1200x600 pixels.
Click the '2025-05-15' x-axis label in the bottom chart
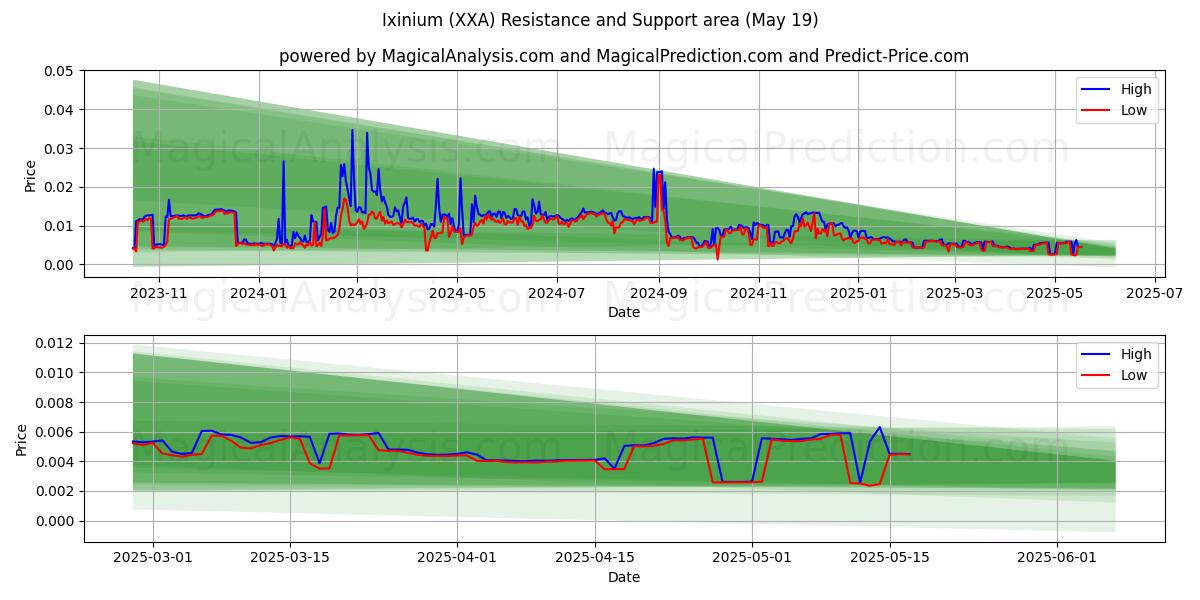tap(890, 559)
